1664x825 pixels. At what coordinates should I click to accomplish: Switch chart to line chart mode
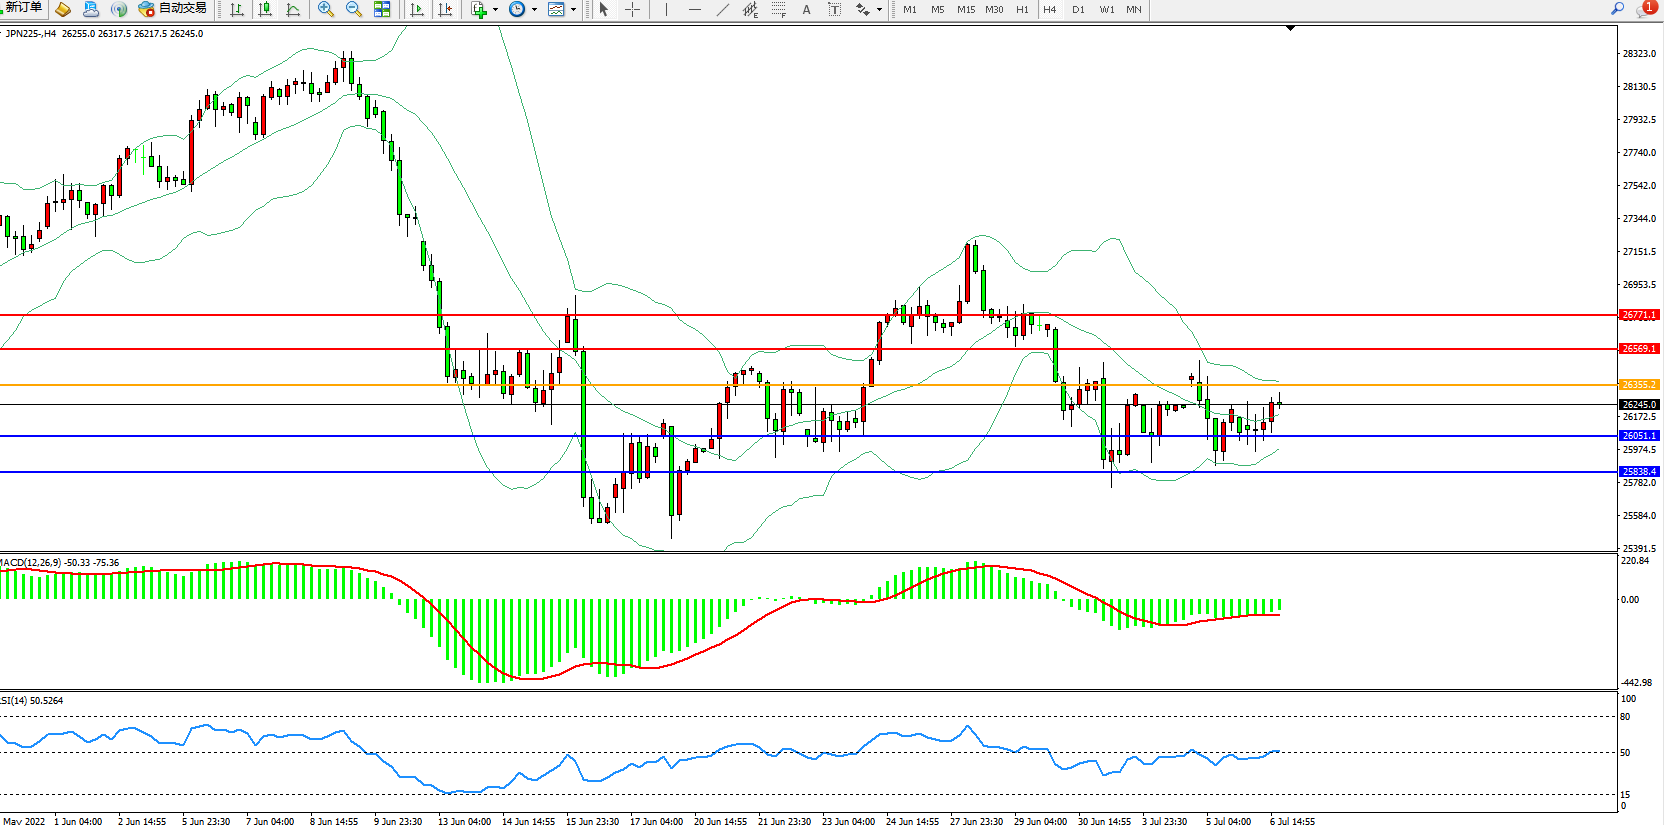coord(293,10)
